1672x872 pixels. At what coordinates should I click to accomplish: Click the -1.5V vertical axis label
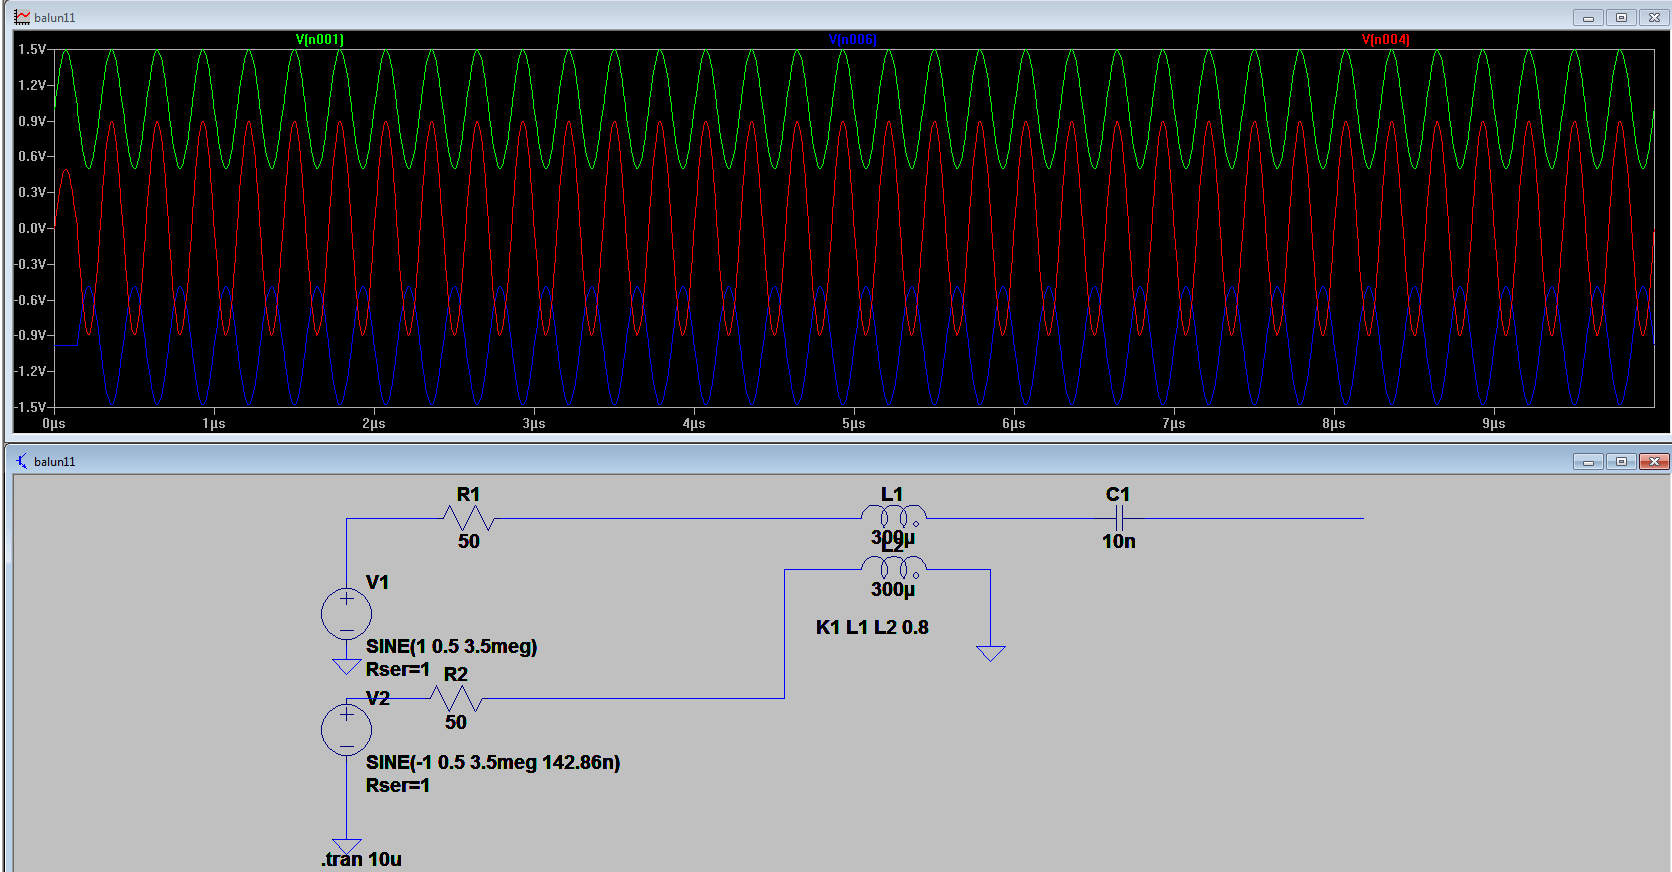point(30,407)
